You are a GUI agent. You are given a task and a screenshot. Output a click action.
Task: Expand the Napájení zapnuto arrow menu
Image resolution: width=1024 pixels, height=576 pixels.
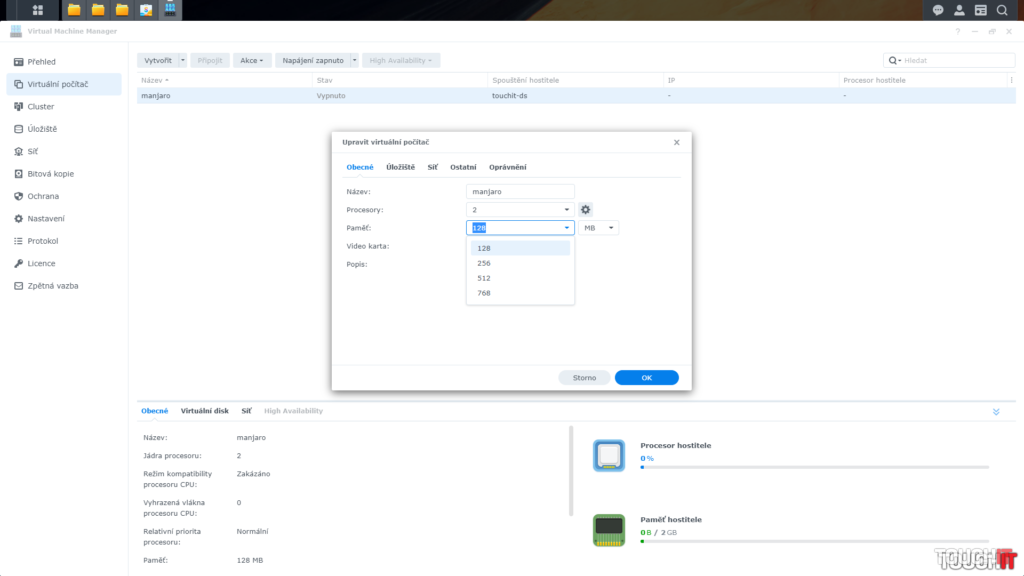point(353,61)
